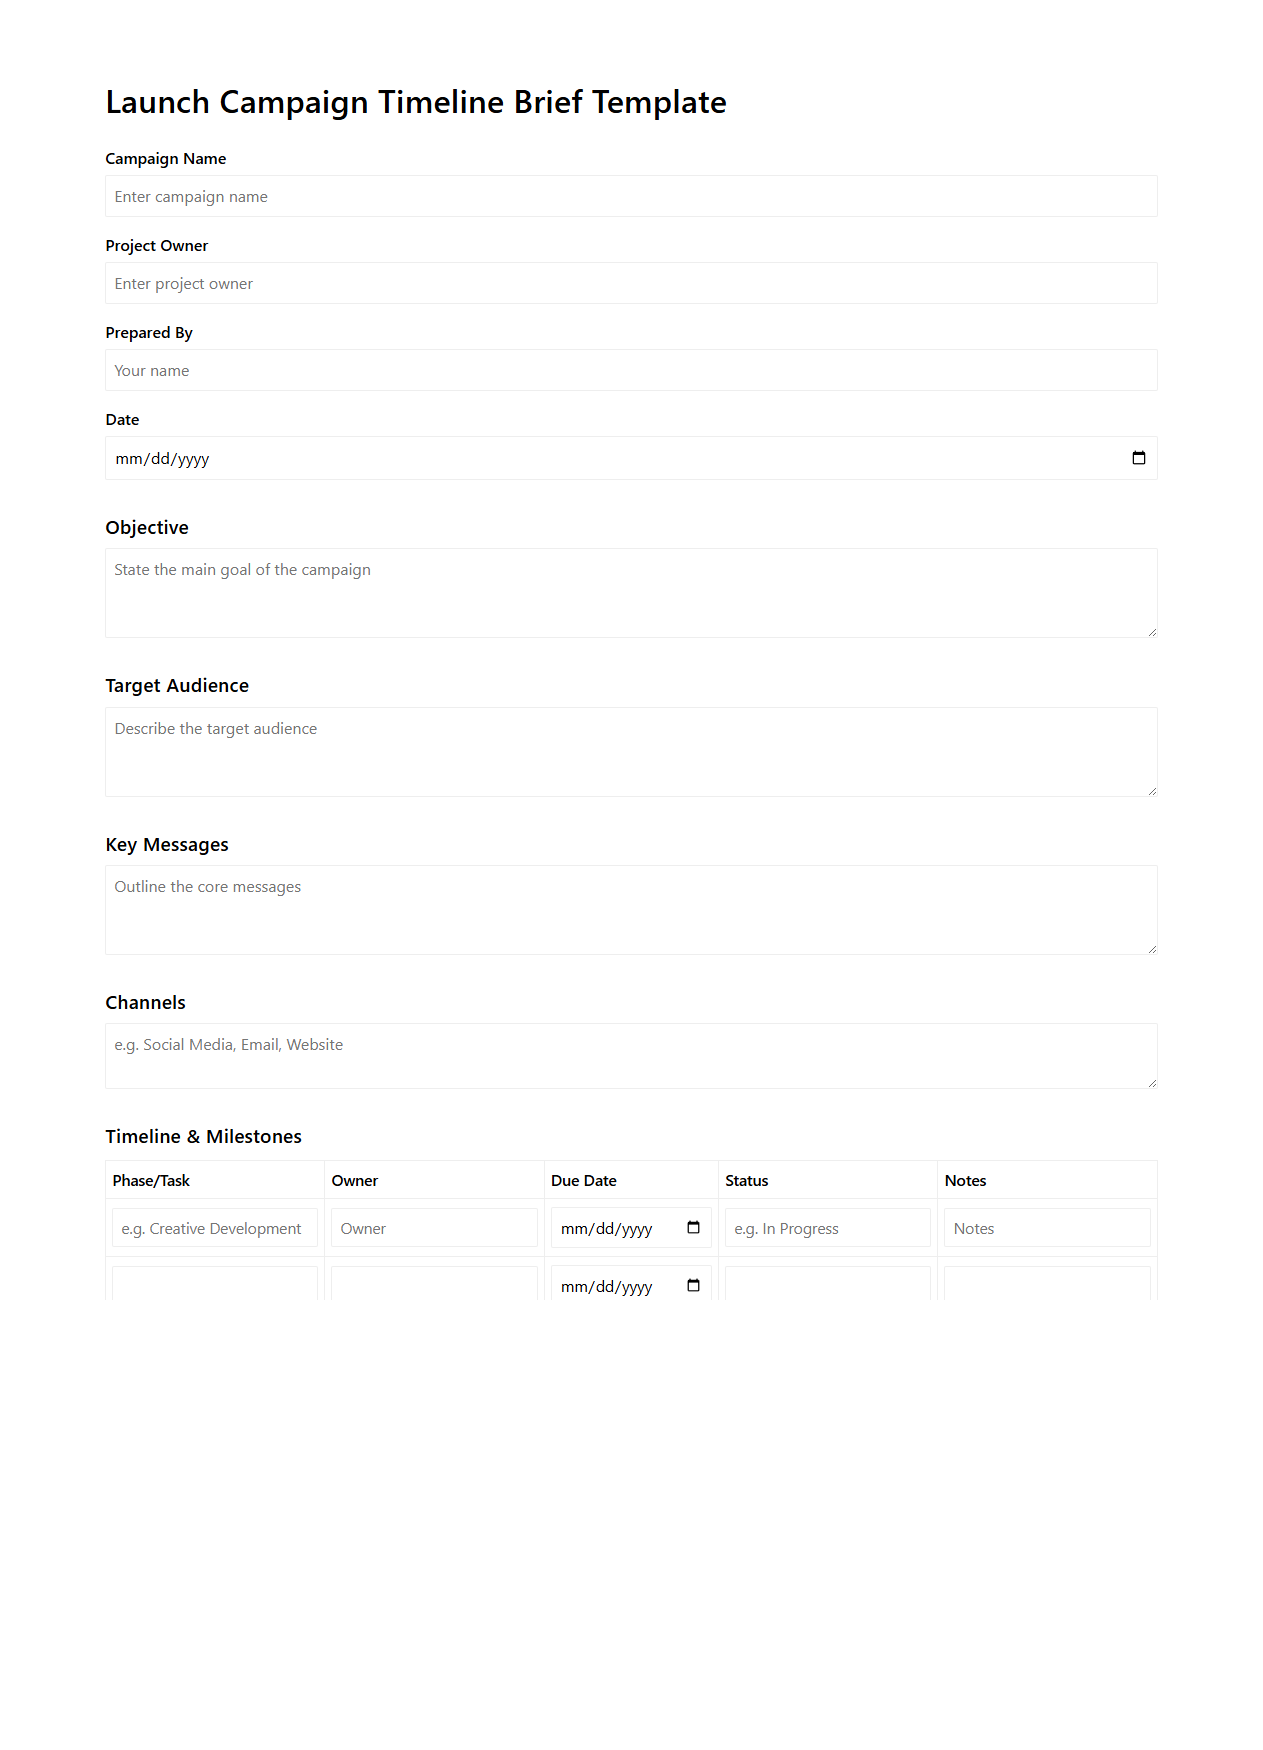Screen dimensions: 1263x1750
Task: Click the Project Owner input field
Action: pyautogui.click(x=630, y=283)
